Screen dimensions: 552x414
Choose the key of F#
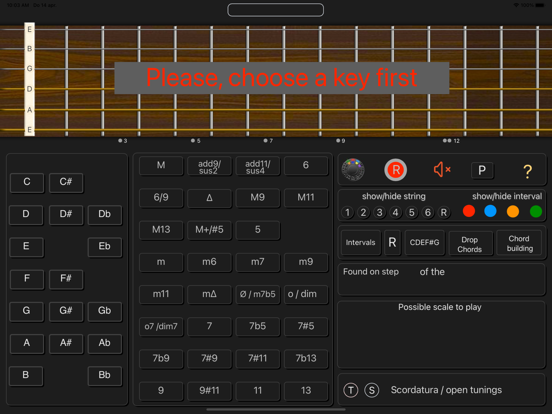point(66,279)
